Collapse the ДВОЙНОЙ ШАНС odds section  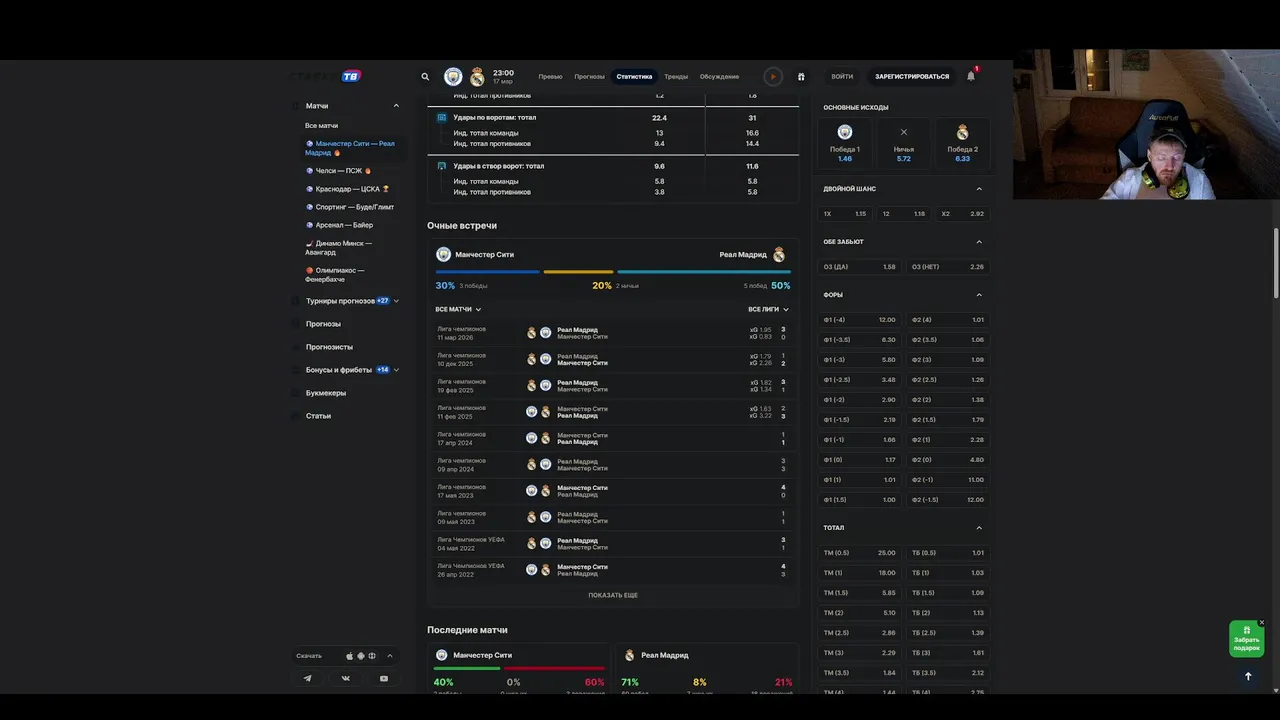coord(979,189)
